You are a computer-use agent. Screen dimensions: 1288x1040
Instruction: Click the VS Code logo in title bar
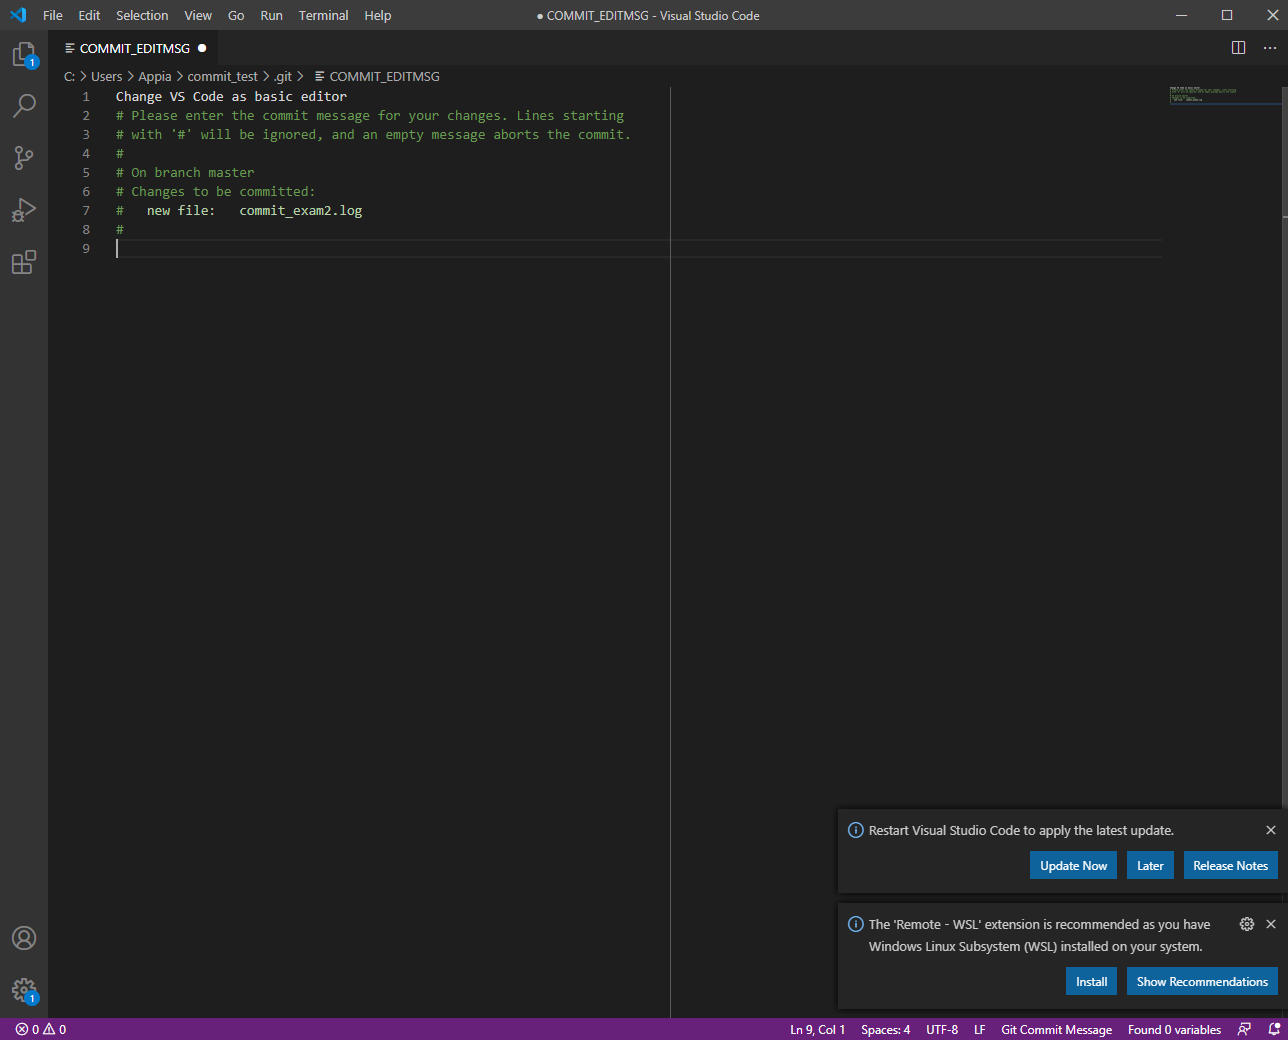(x=18, y=15)
